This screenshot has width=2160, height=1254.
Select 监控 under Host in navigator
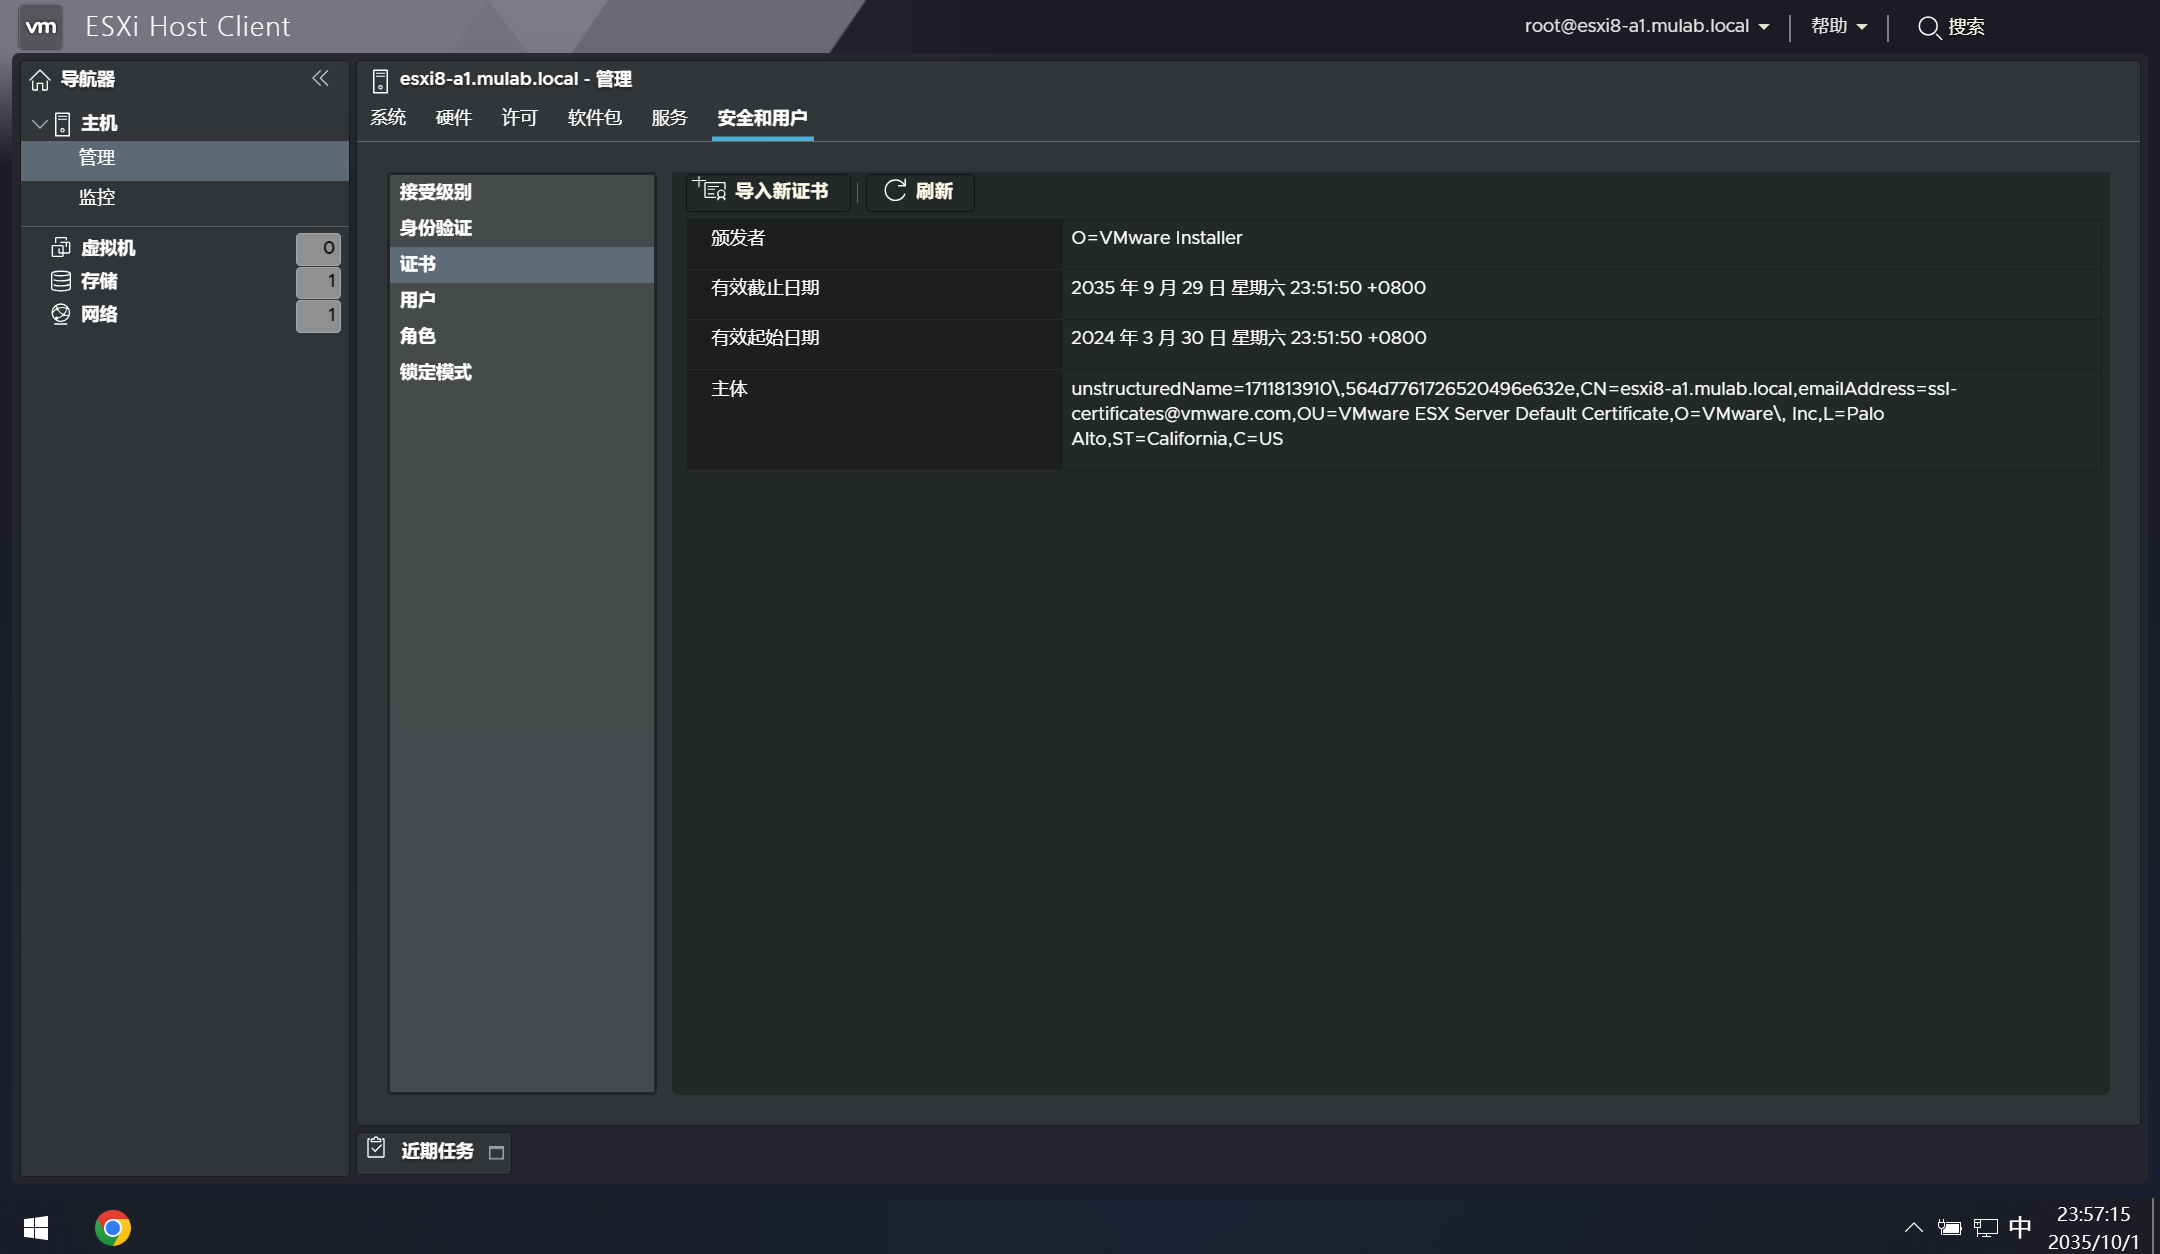185,198
